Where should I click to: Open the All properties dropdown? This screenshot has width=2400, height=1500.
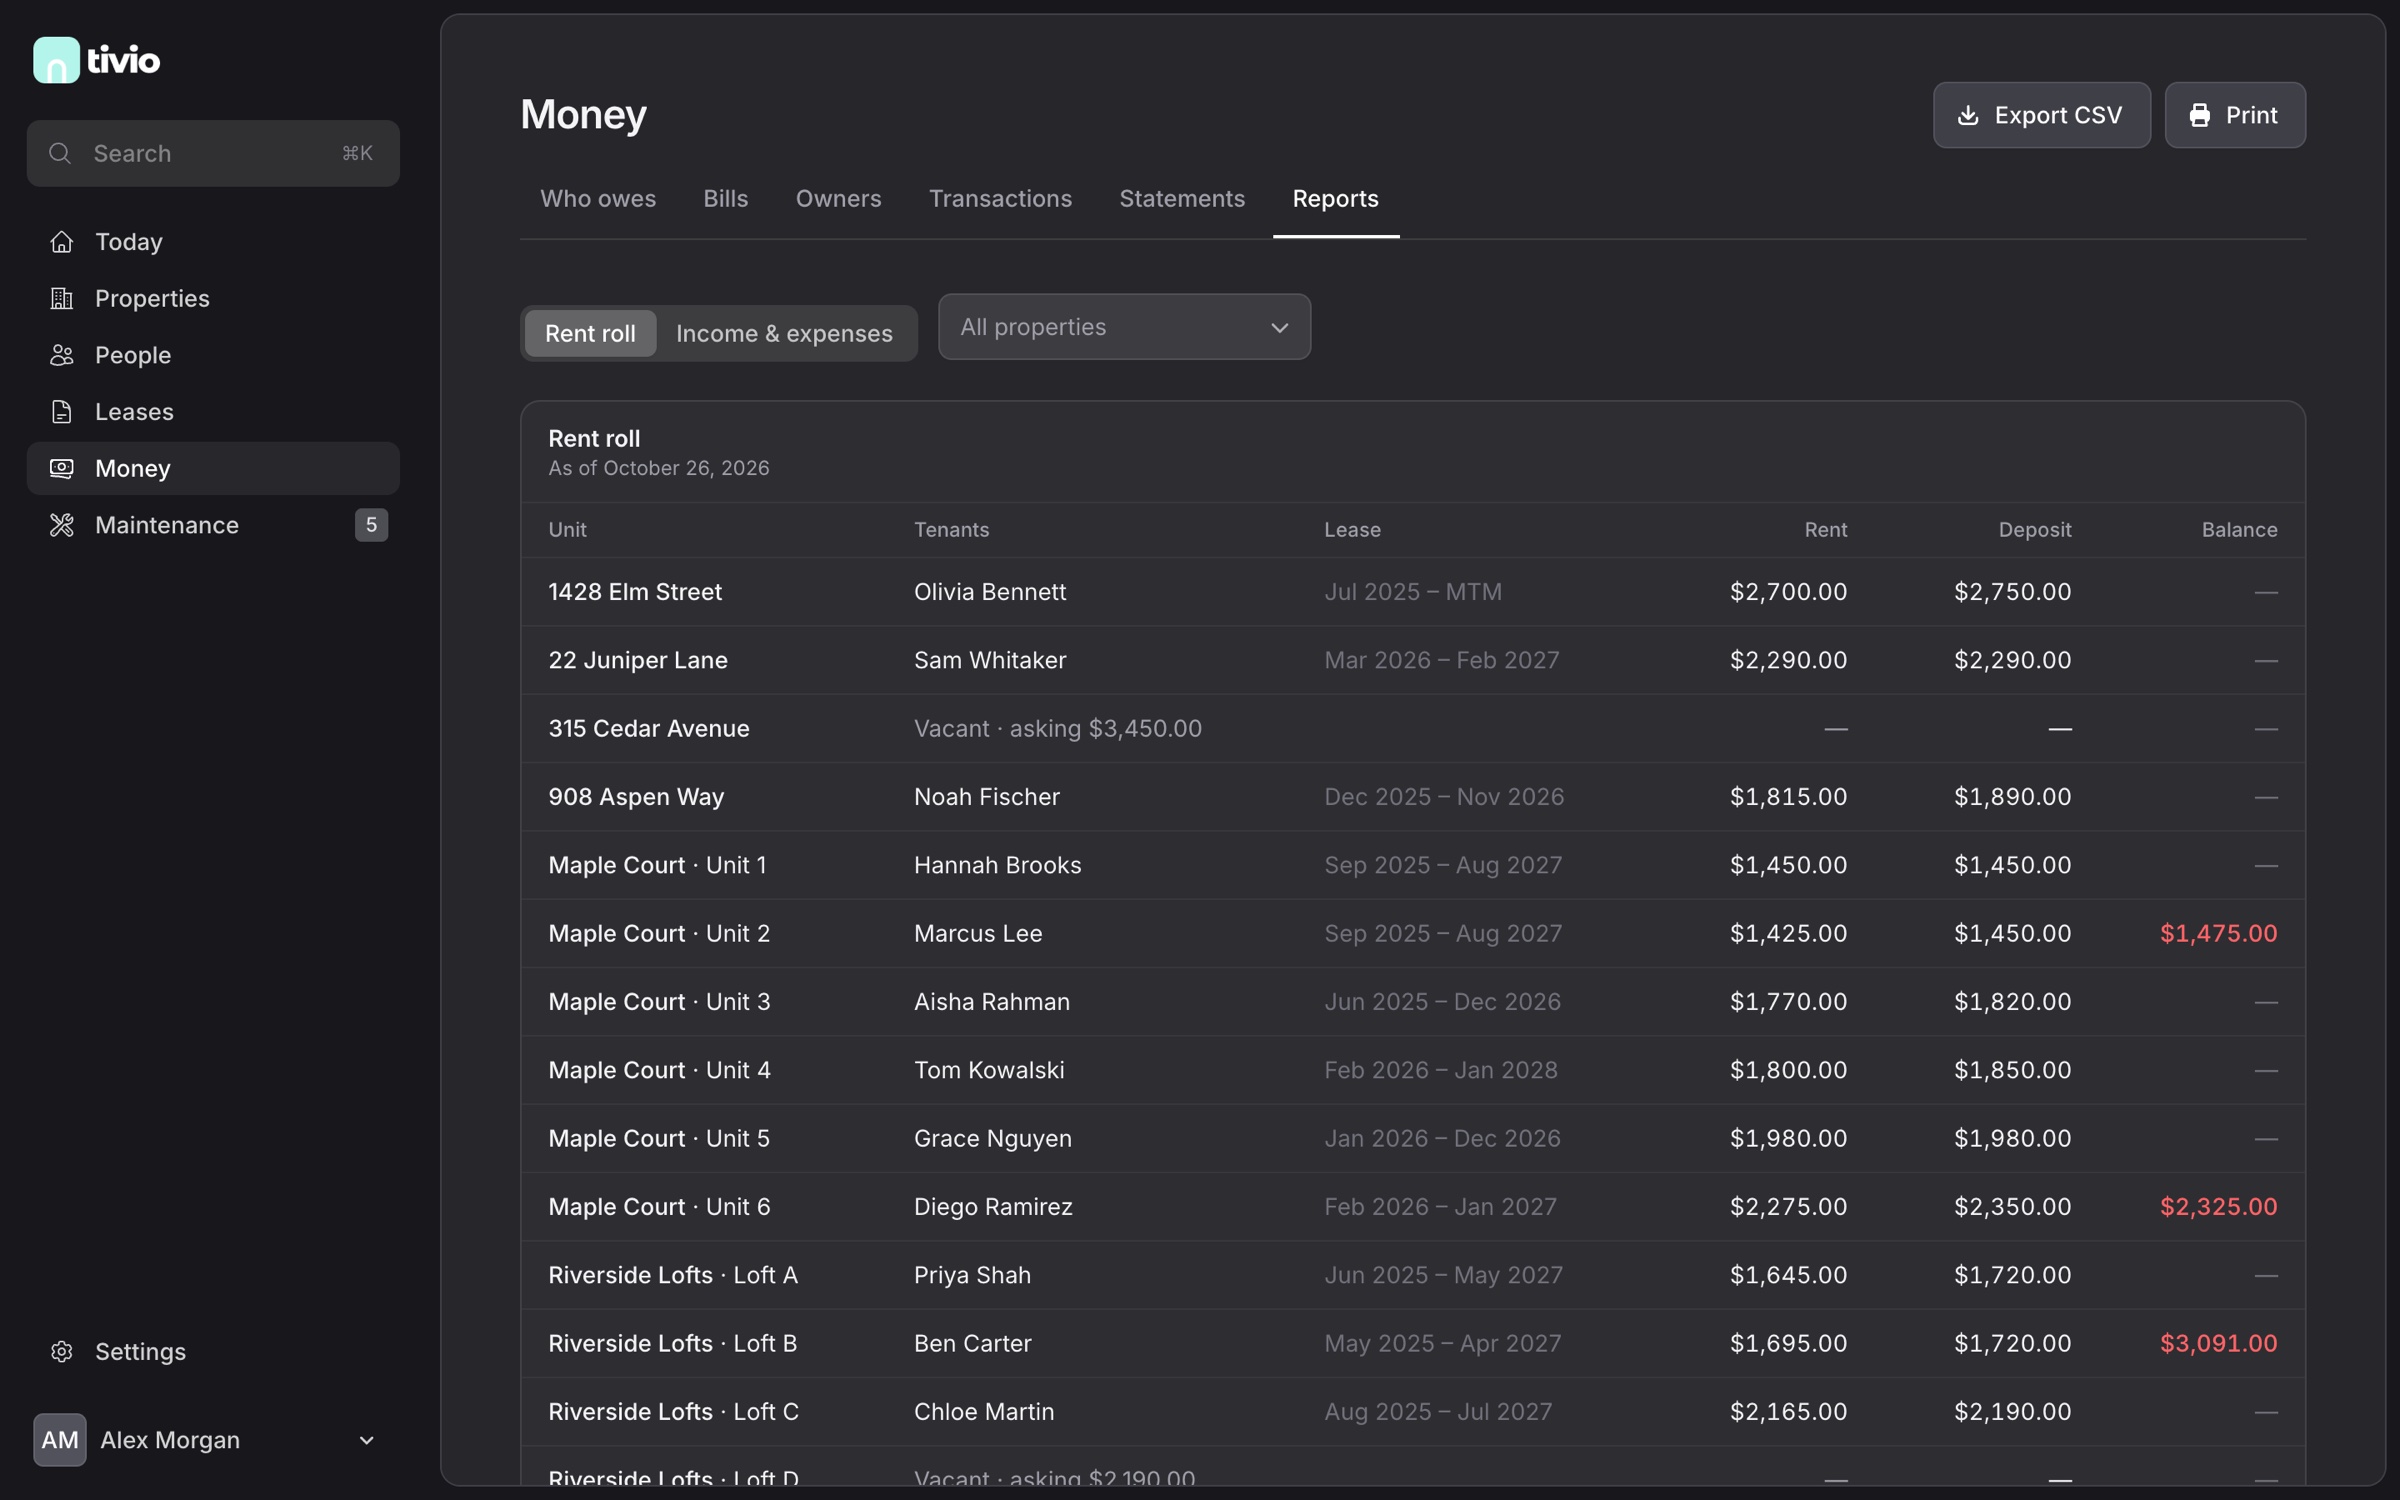(x=1124, y=327)
